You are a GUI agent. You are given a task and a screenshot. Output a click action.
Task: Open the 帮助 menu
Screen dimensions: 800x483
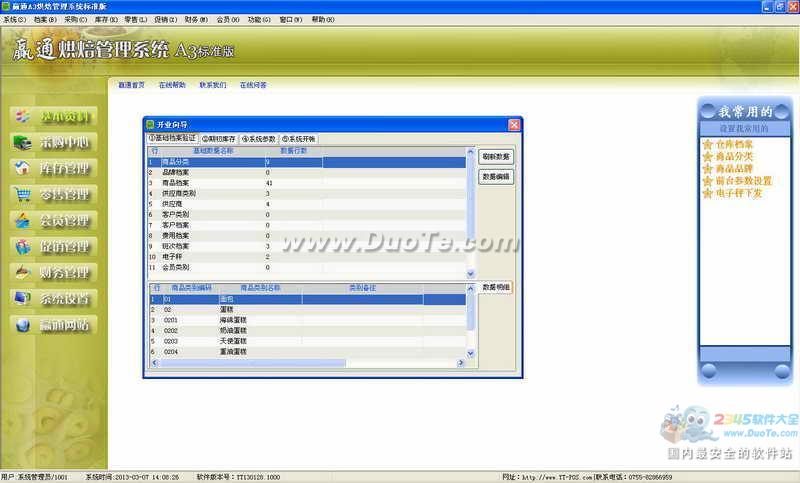[x=323, y=19]
